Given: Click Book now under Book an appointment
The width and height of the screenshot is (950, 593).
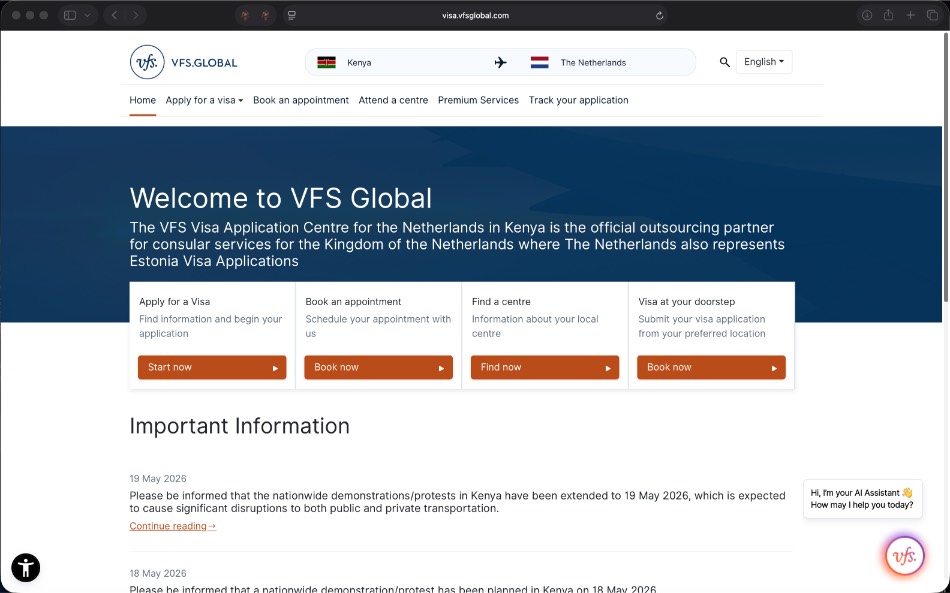Looking at the screenshot, I should pyautogui.click(x=378, y=367).
